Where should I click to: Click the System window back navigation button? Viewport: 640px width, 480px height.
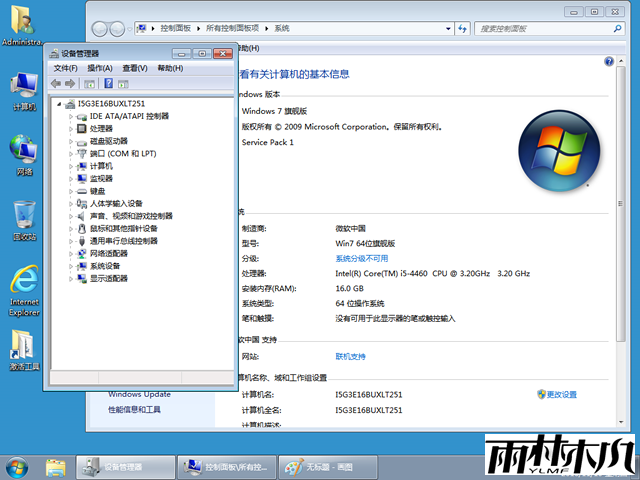point(99,29)
